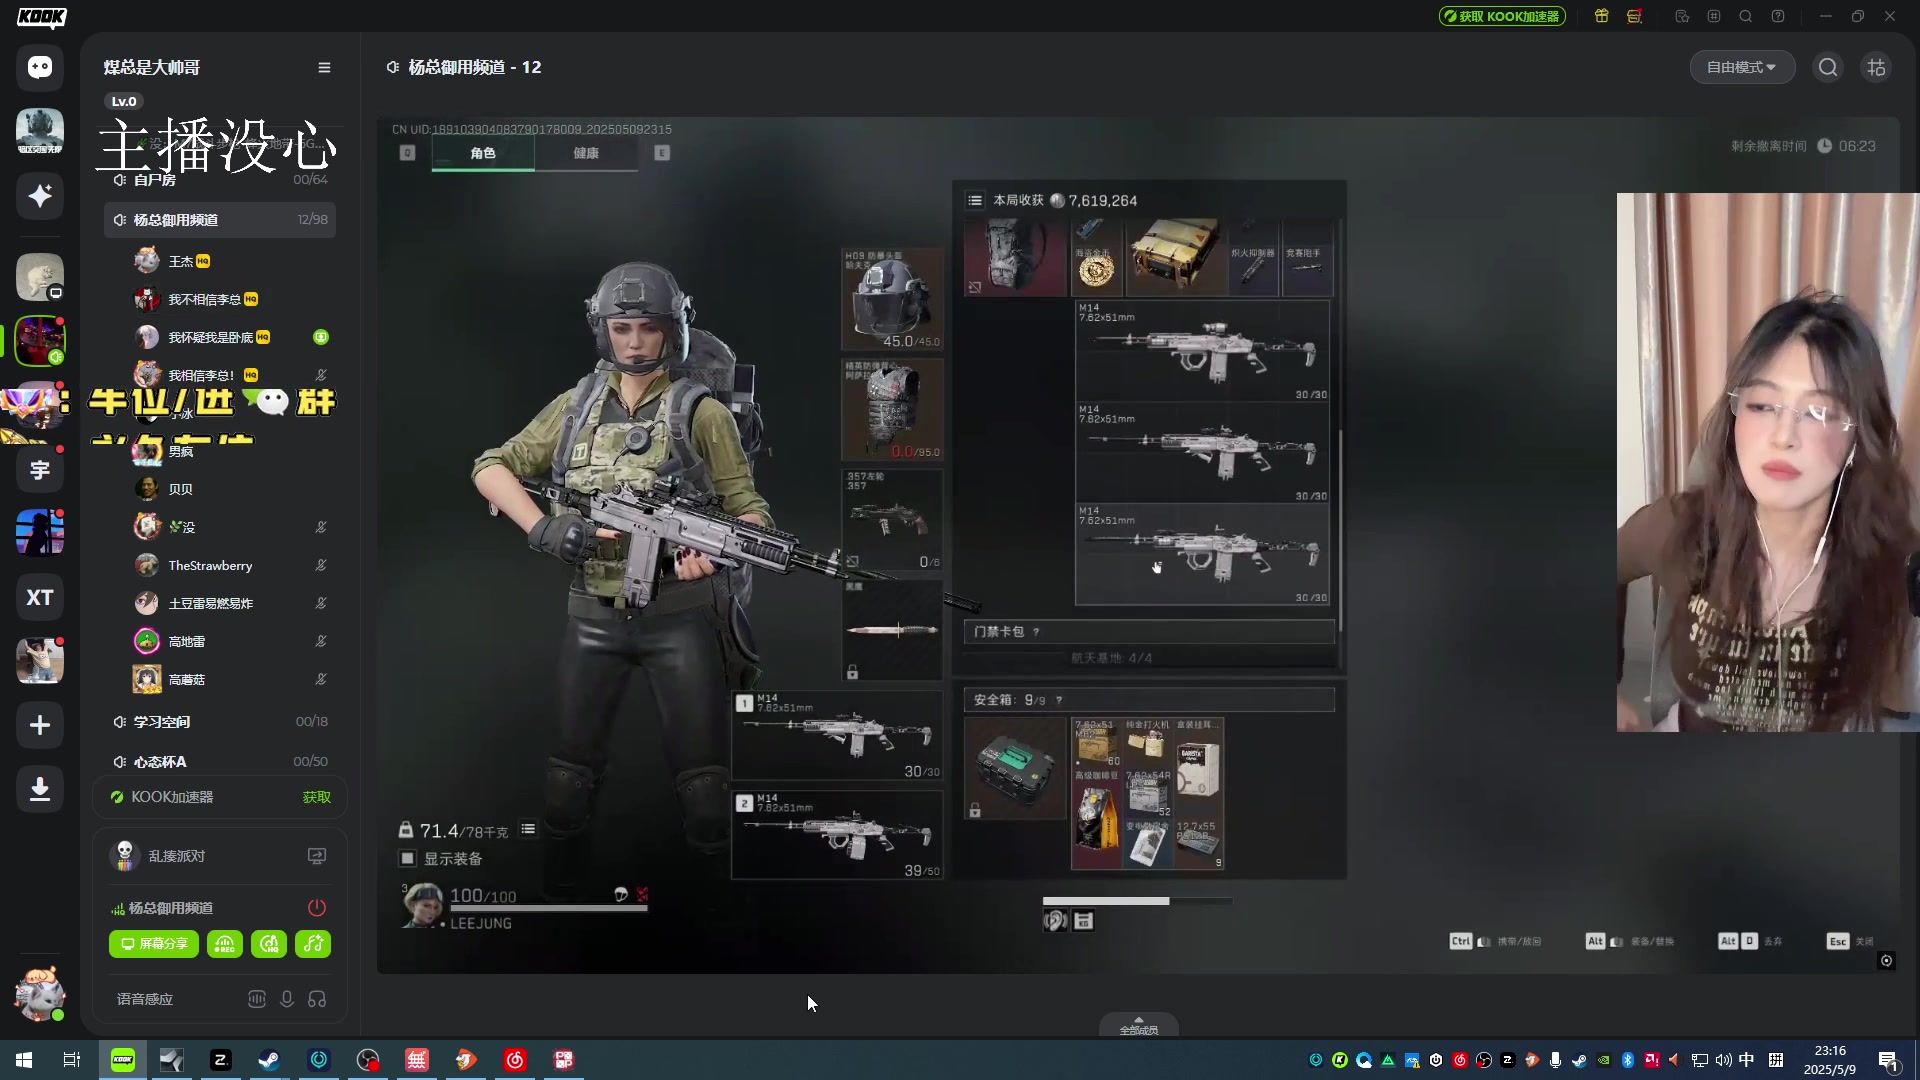Open Steam from taskbar
The height and width of the screenshot is (1080, 1920).
point(269,1060)
